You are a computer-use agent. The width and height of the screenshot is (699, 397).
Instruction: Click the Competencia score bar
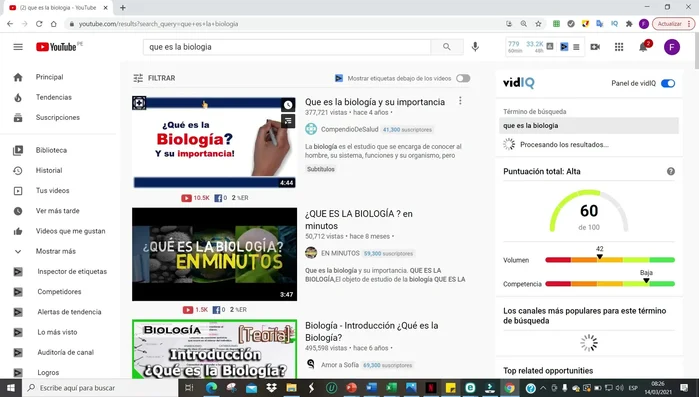[610, 283]
